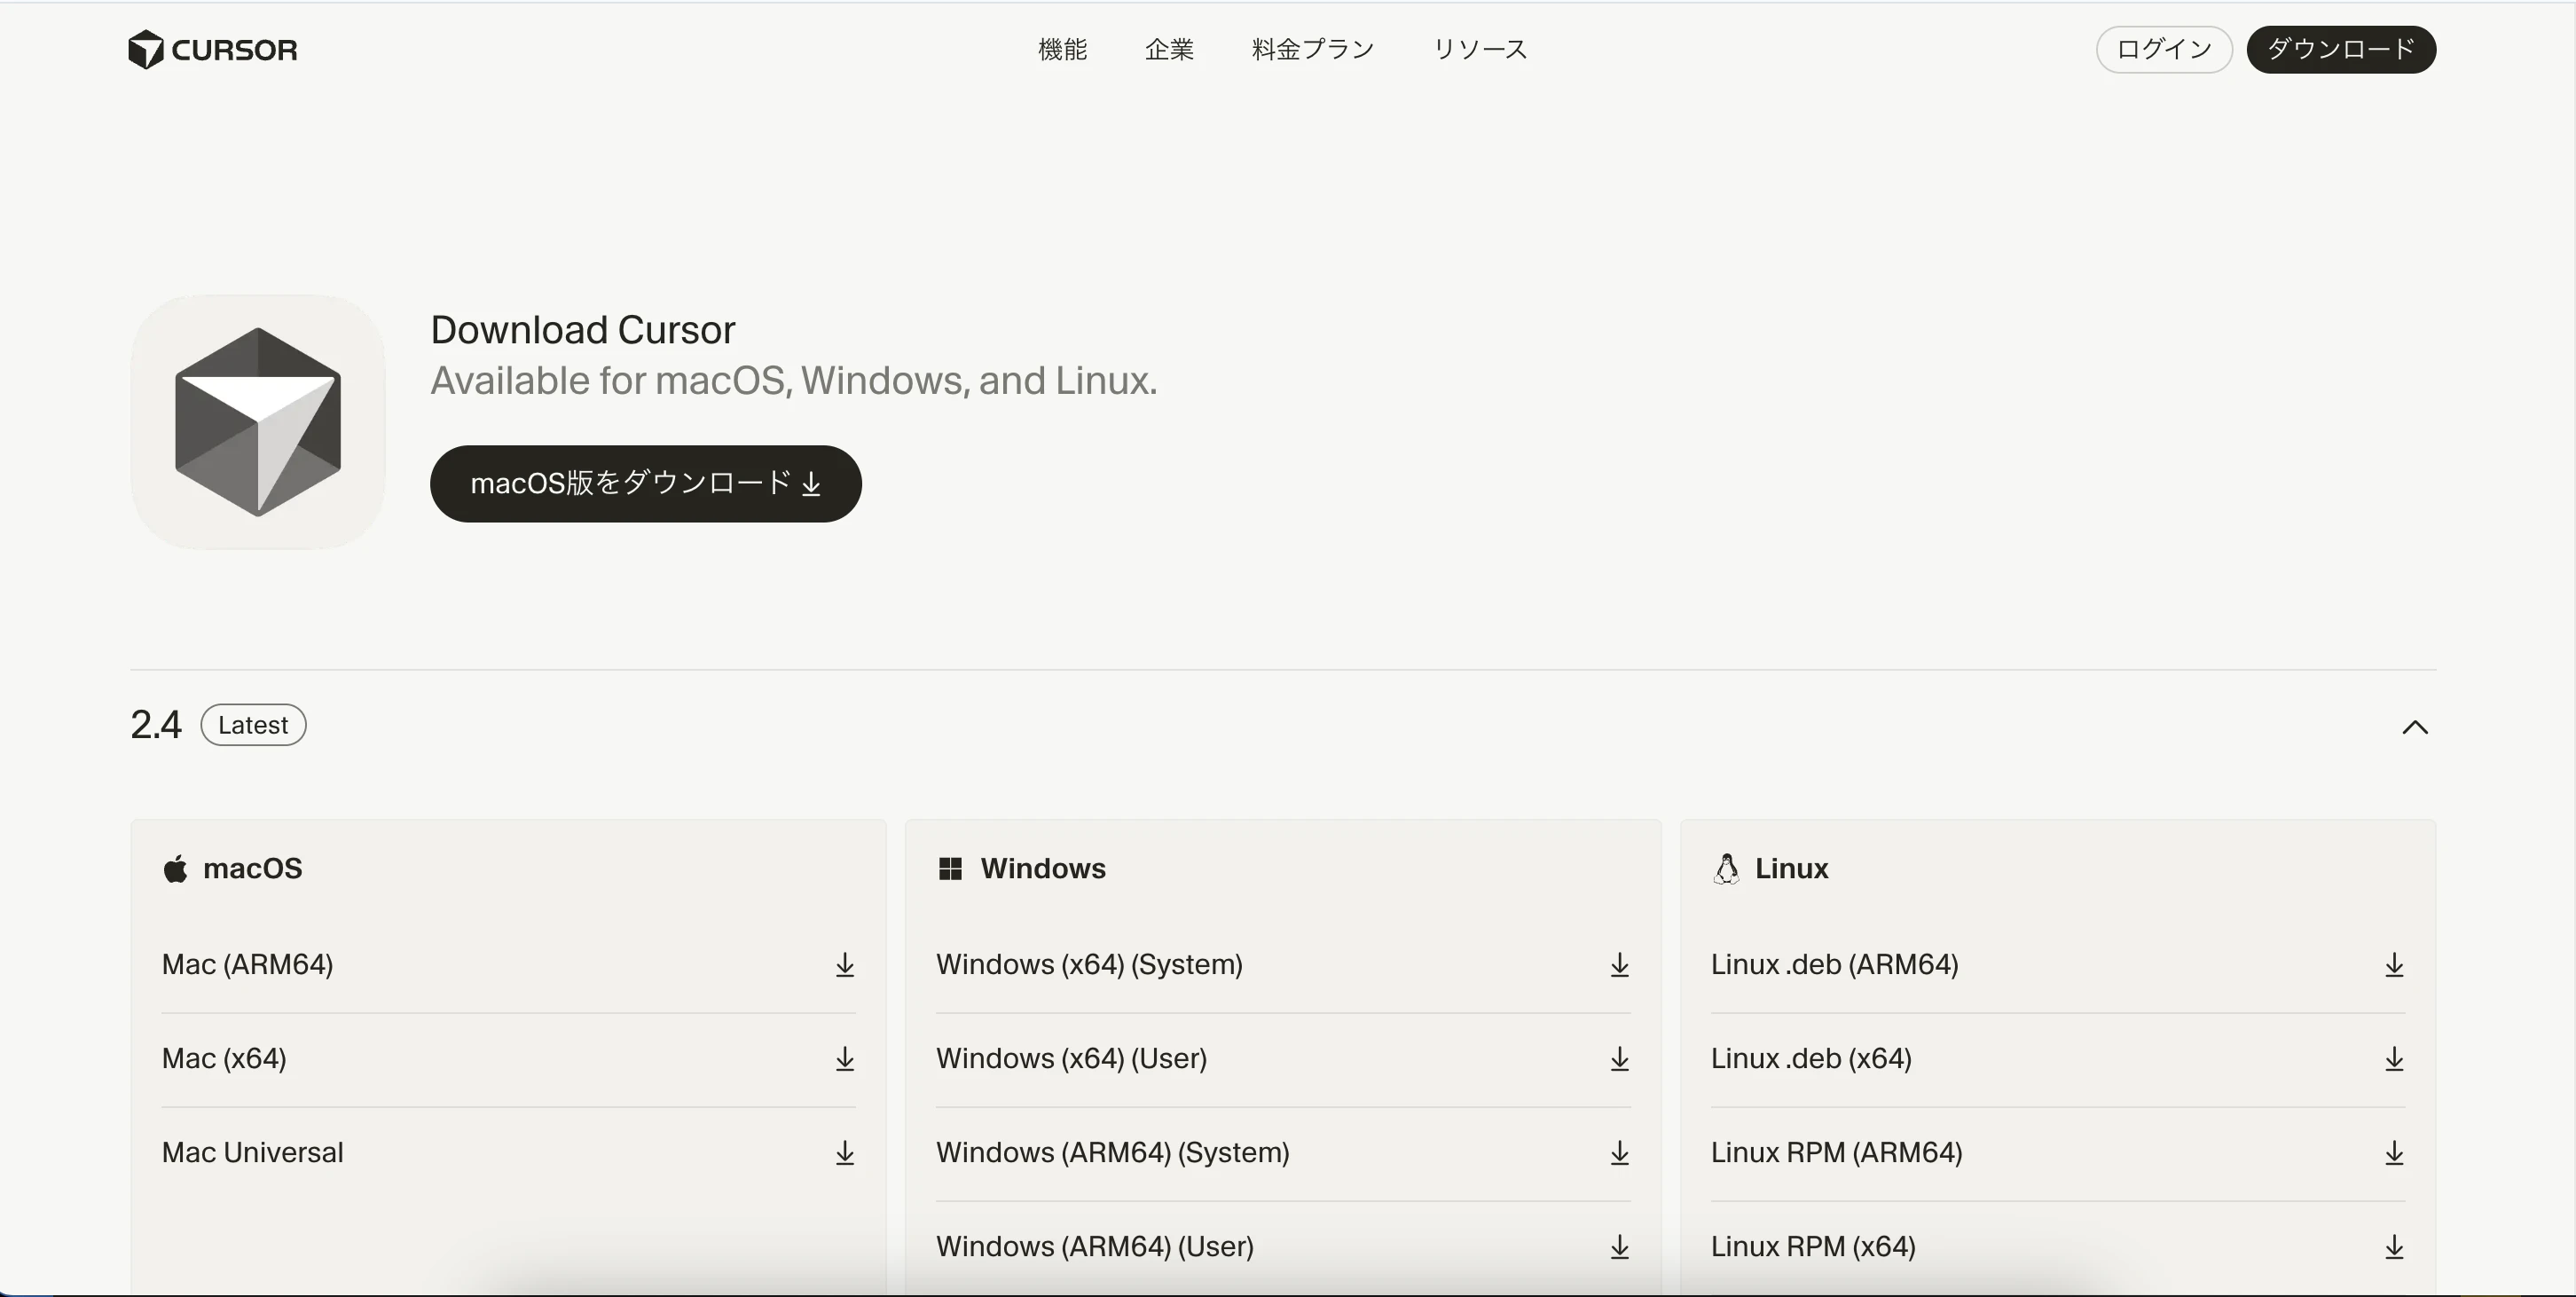Click the download icon for Linux .deb (ARM64)
This screenshot has width=2576, height=1297.
[x=2394, y=964]
